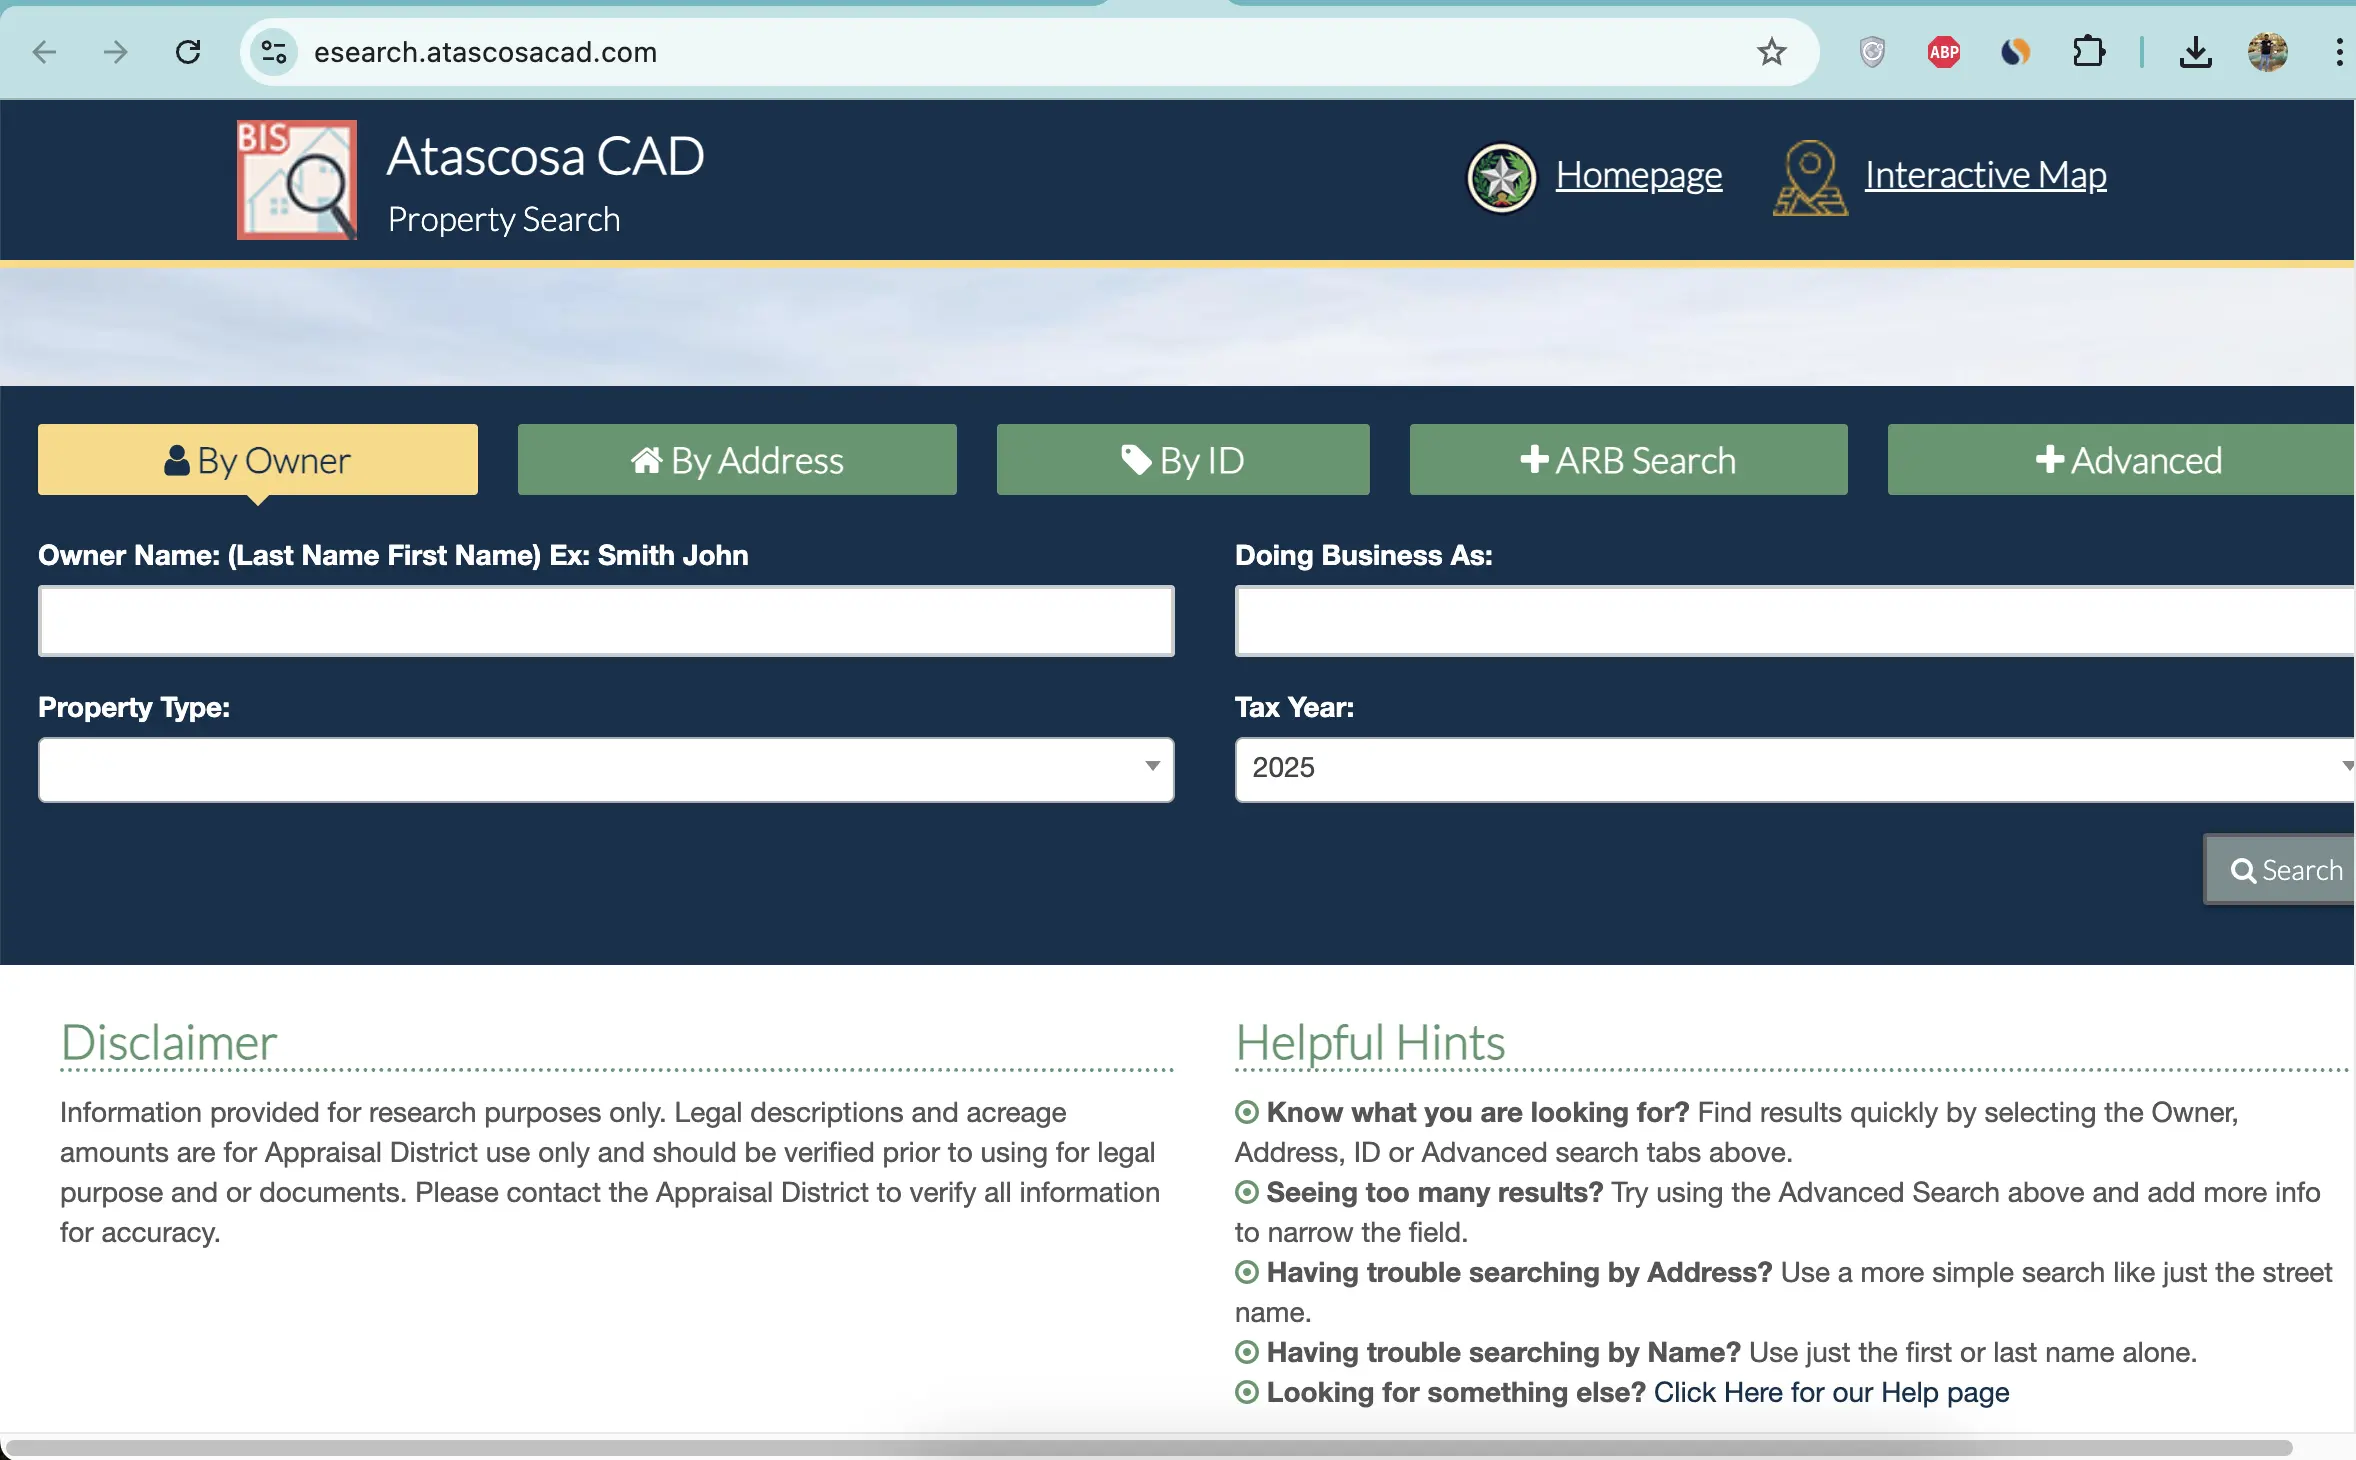Click the BIS property search logo

[x=296, y=180]
